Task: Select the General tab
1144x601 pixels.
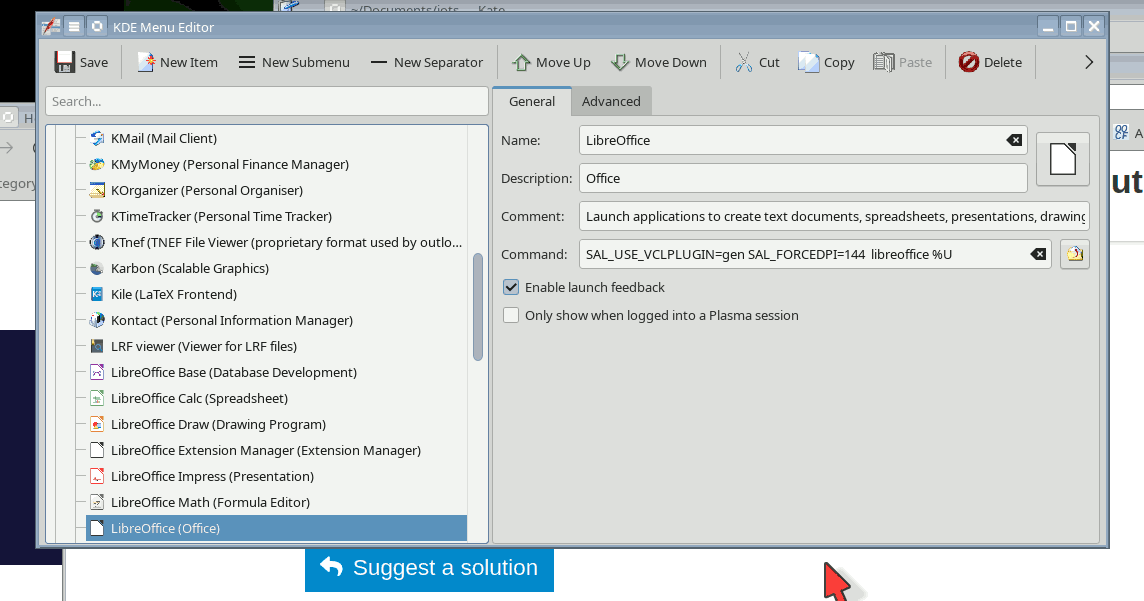Action: pyautogui.click(x=532, y=101)
